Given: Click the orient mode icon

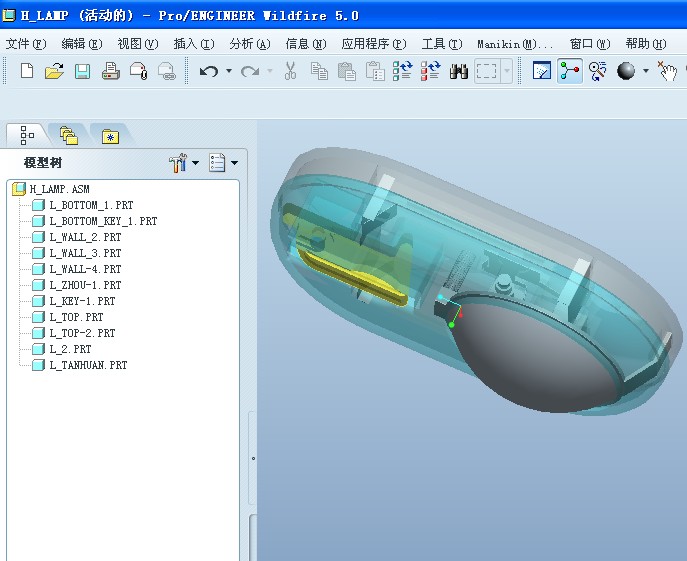Looking at the screenshot, I should click(597, 71).
